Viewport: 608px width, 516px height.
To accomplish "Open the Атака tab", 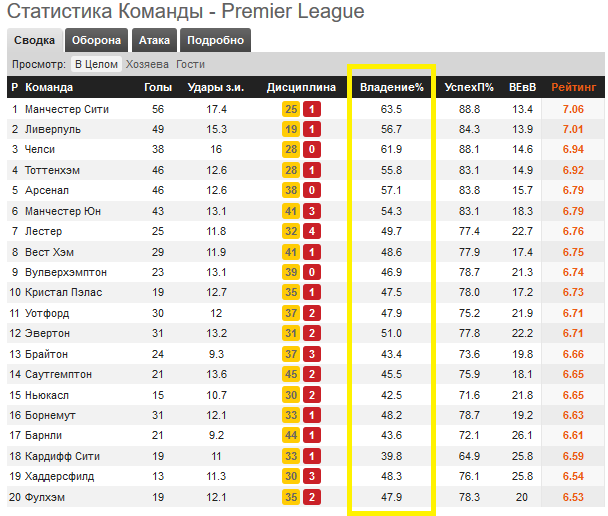I will coord(154,40).
